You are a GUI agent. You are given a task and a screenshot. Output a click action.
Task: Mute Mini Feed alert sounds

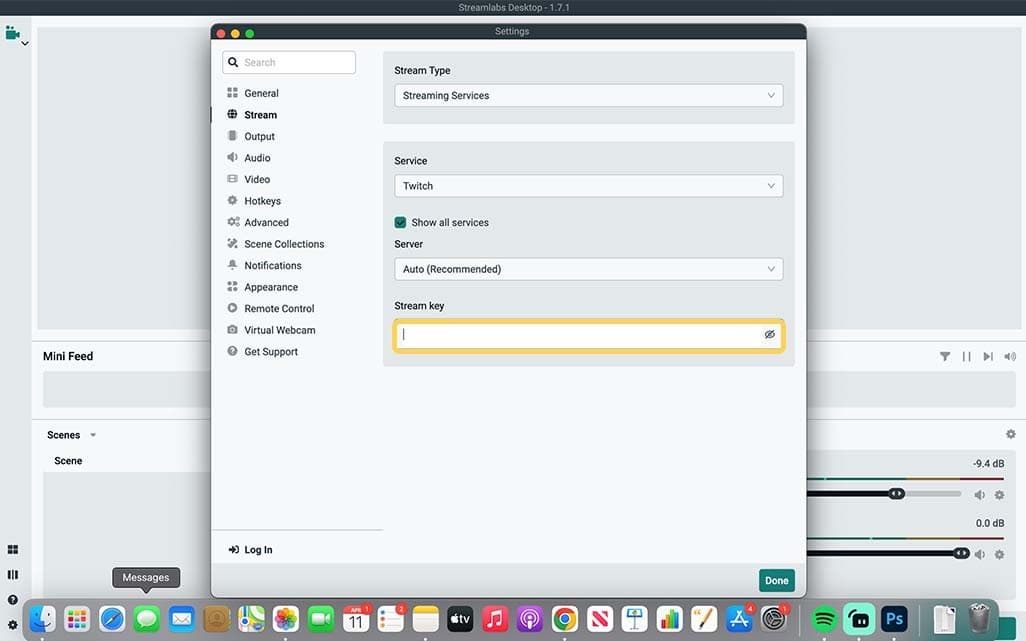[1010, 356]
